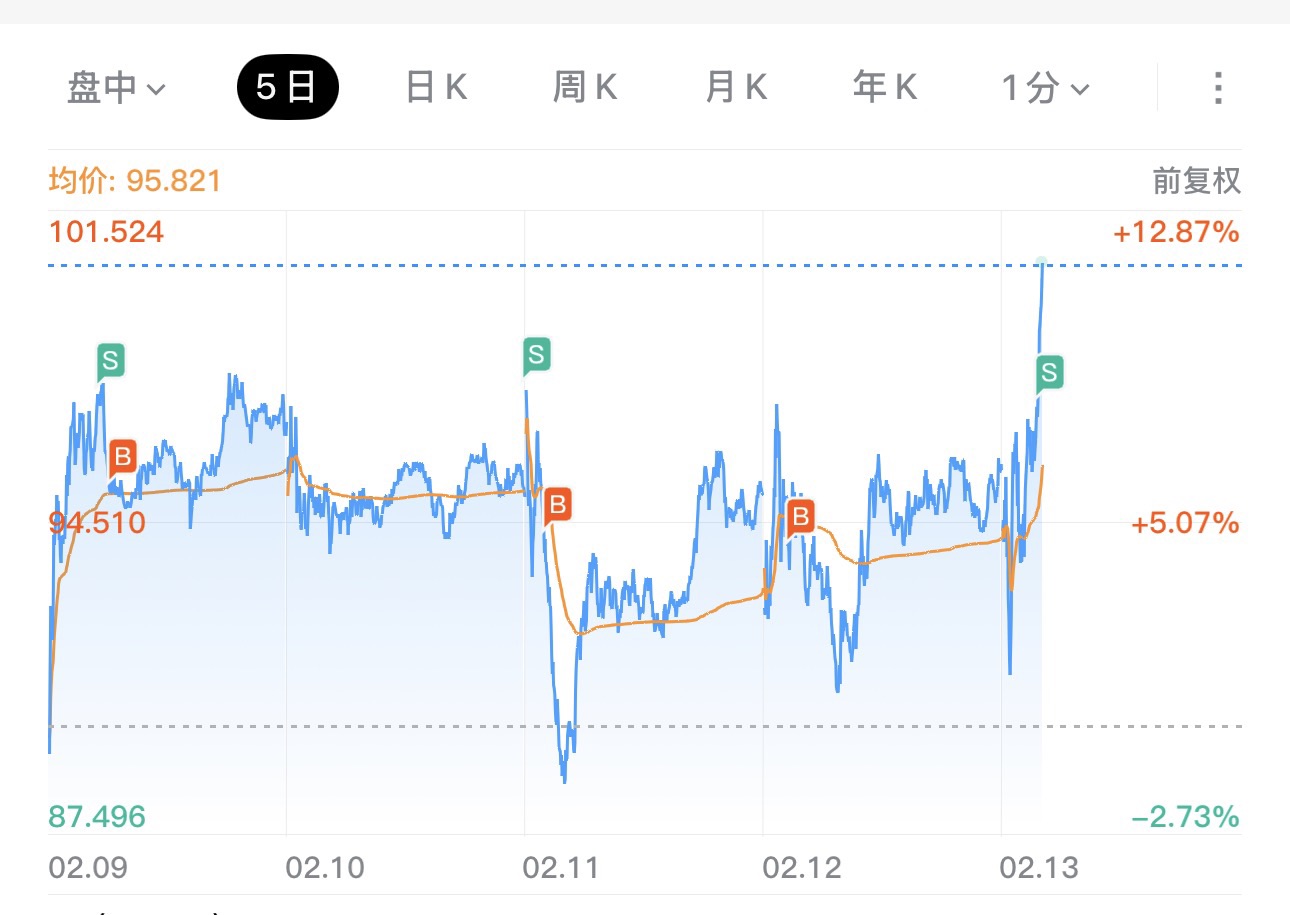This screenshot has width=1290, height=915.
Task: Click the buy marker on 02.09
Action: (x=123, y=458)
